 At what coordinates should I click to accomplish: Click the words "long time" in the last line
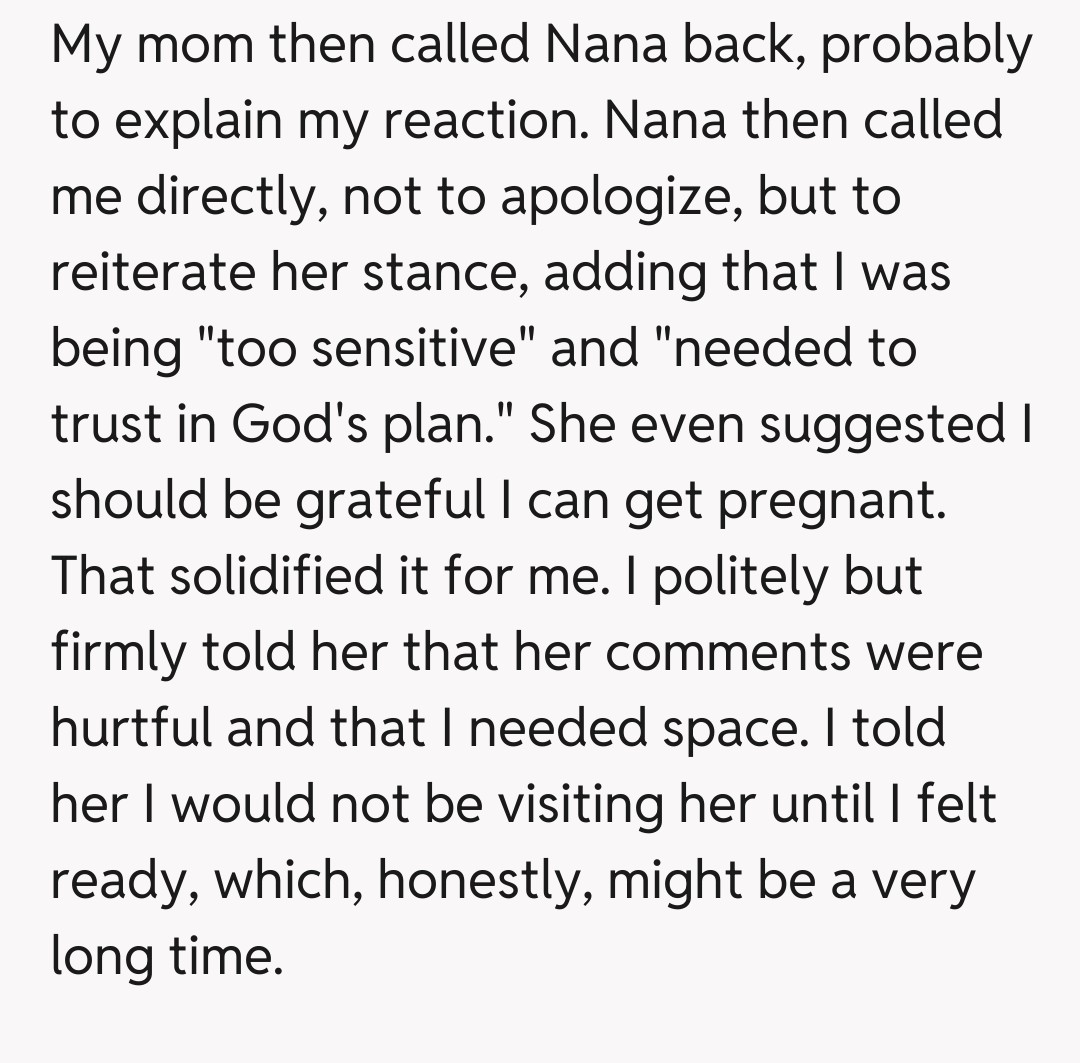pyautogui.click(x=161, y=955)
